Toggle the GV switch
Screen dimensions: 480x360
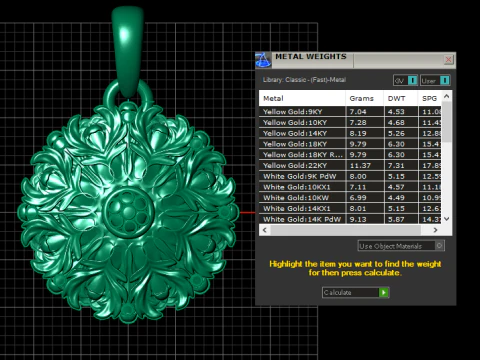[405, 80]
